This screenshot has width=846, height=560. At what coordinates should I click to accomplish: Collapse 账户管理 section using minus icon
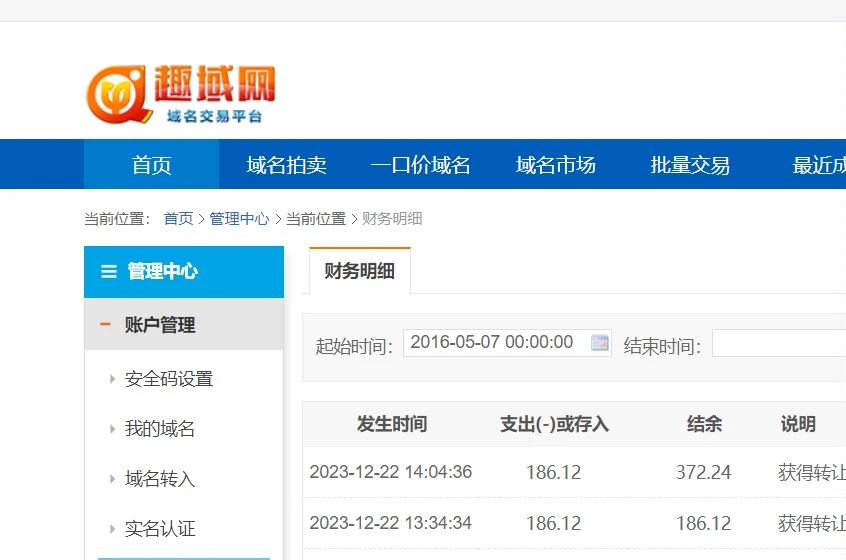(x=106, y=324)
